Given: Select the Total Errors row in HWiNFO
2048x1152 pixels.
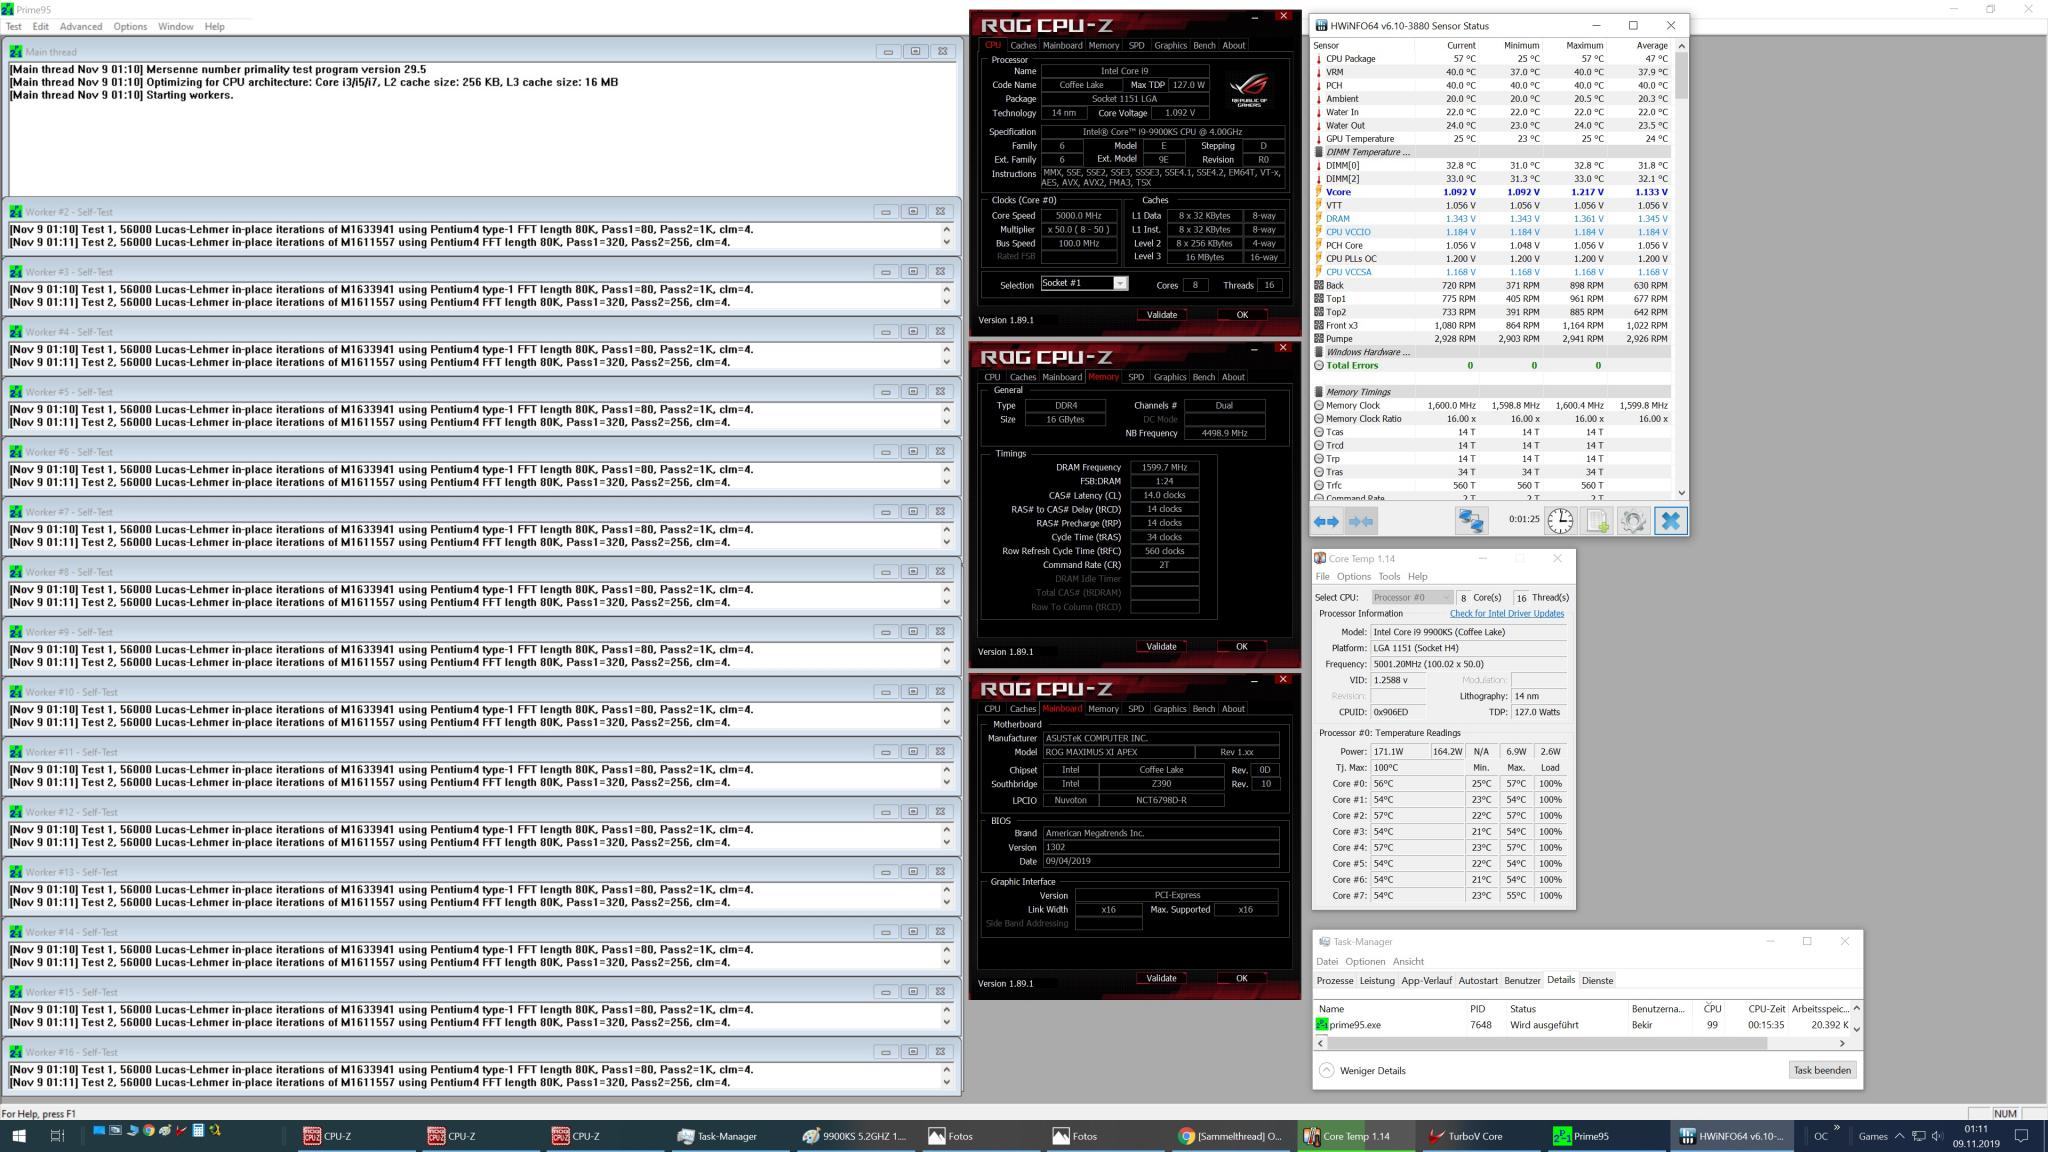Looking at the screenshot, I should [x=1492, y=365].
